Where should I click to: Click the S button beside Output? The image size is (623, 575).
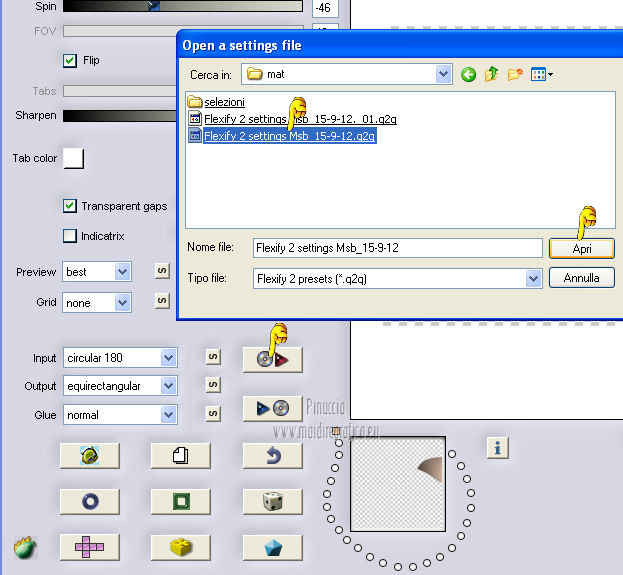[213, 385]
